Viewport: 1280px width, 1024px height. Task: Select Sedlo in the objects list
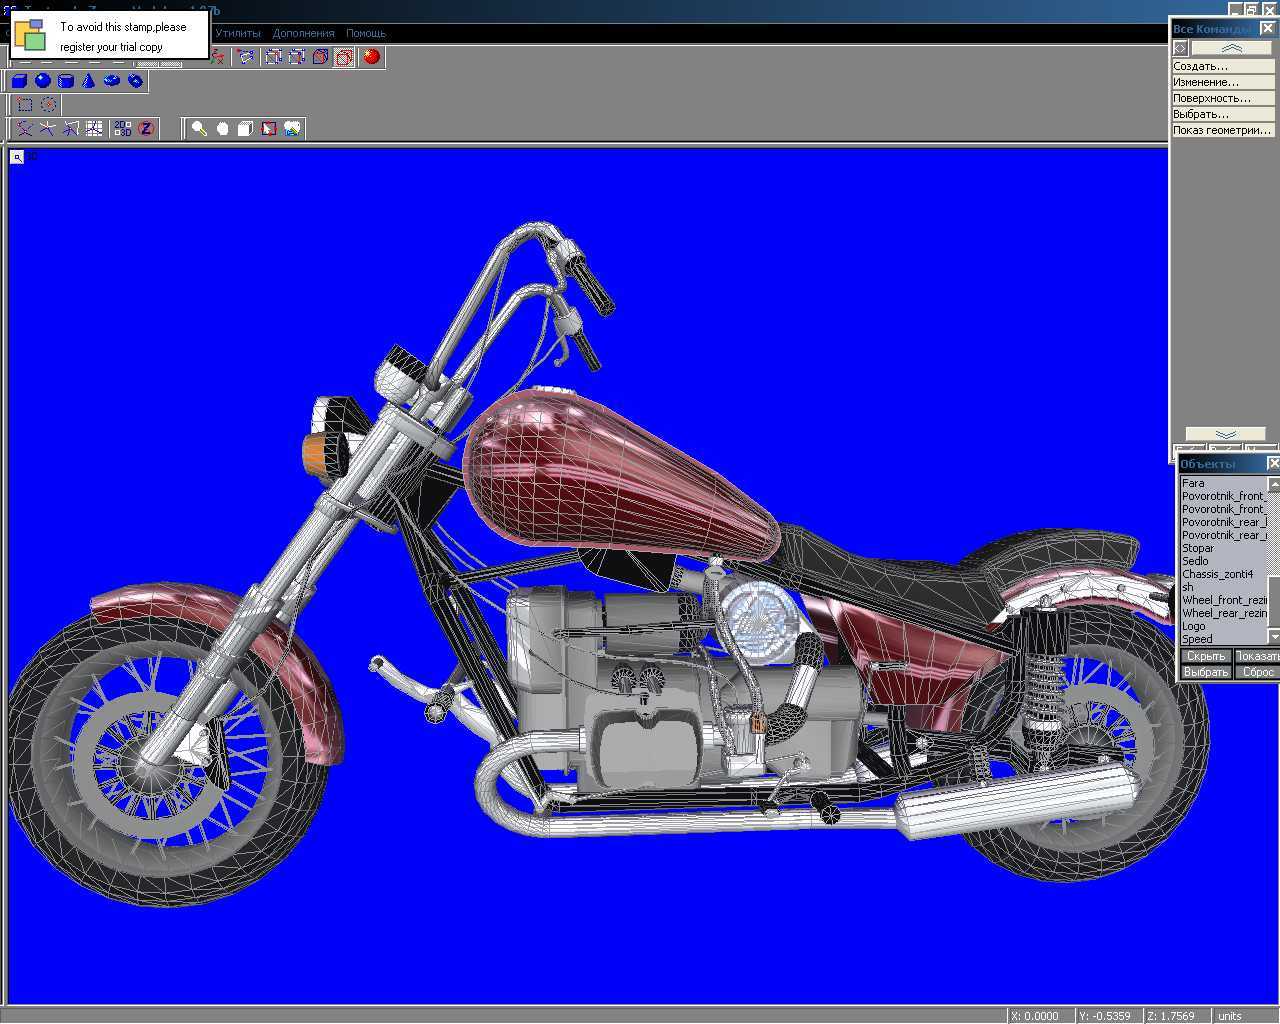(1196, 561)
